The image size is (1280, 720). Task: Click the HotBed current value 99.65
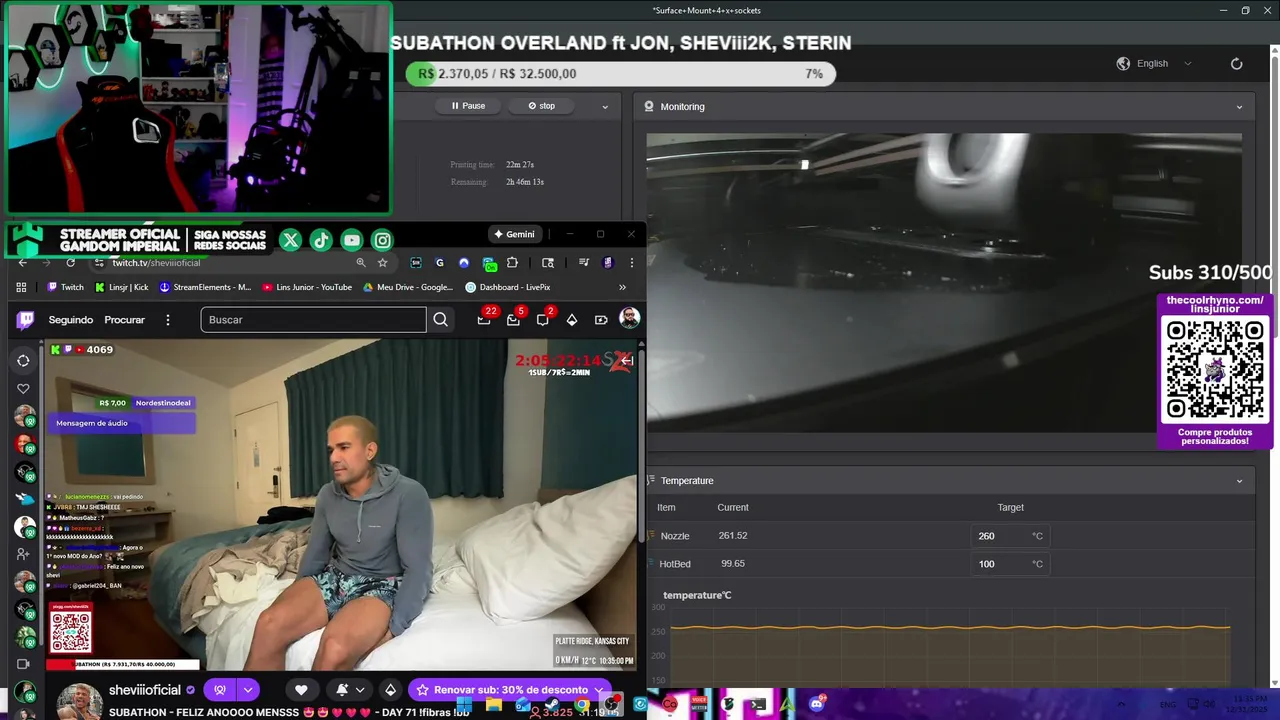[732, 564]
